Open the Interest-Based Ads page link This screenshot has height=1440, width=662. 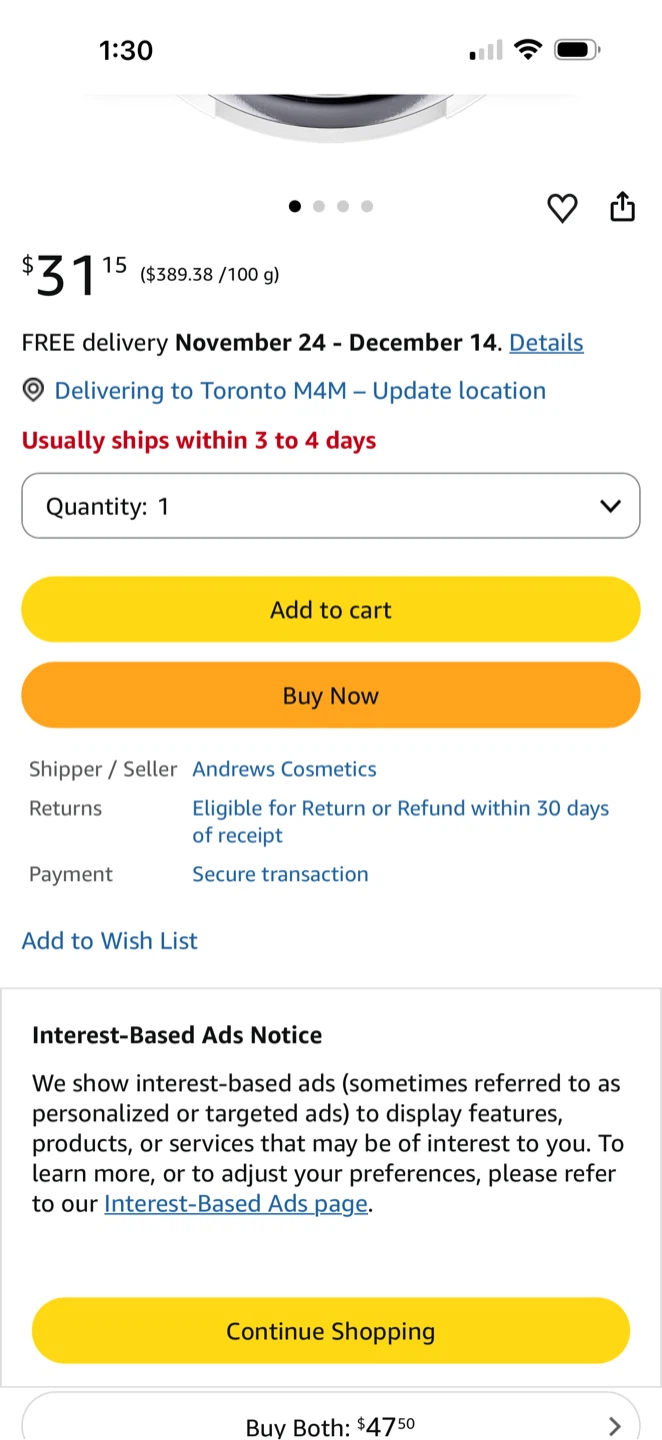click(x=236, y=1204)
